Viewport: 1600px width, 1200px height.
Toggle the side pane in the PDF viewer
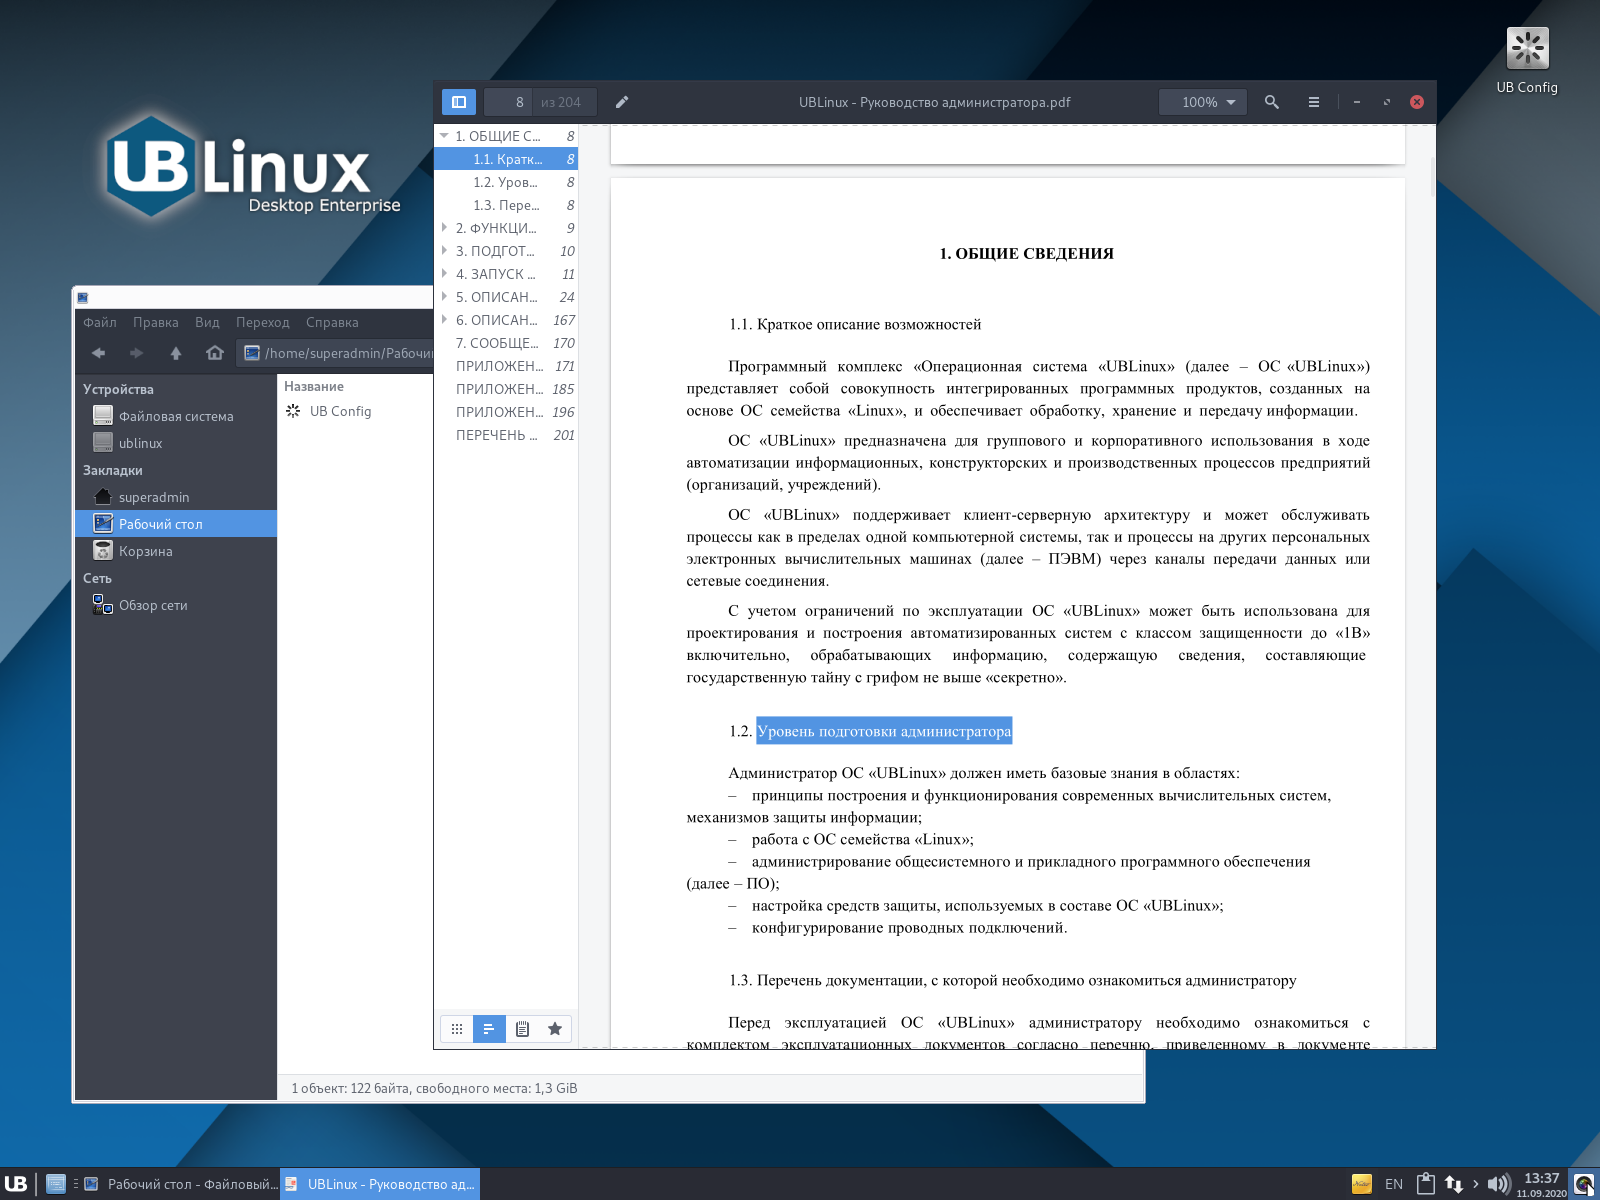tap(459, 102)
